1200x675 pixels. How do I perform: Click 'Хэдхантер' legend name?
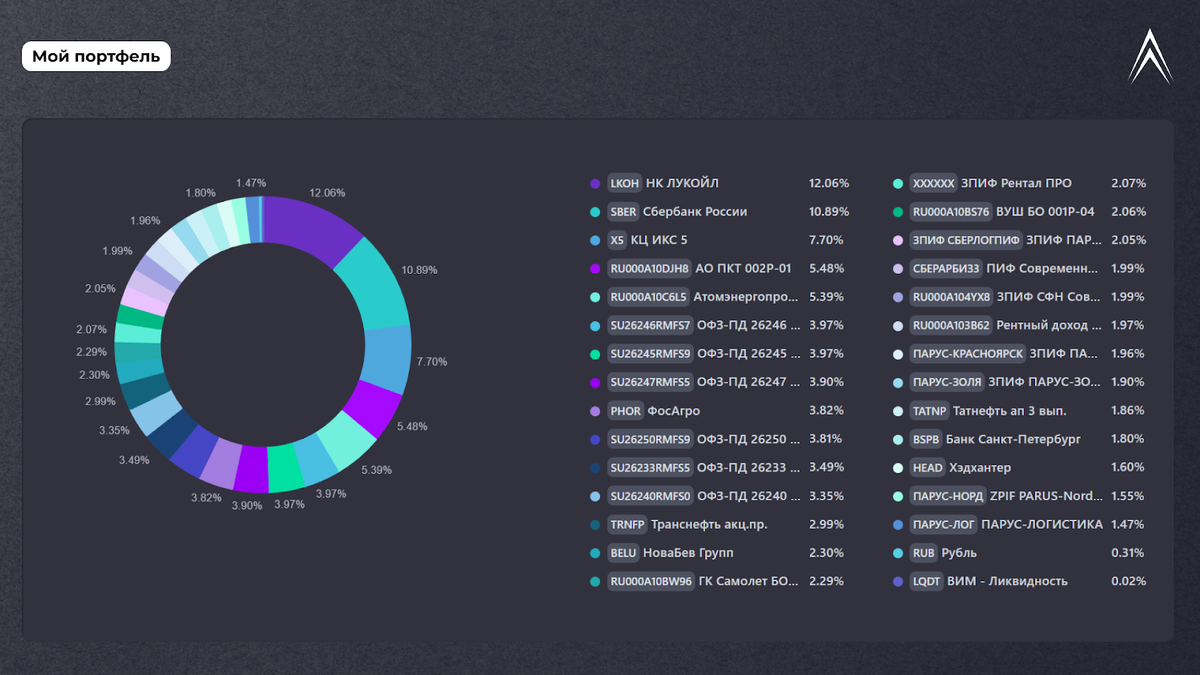point(979,467)
